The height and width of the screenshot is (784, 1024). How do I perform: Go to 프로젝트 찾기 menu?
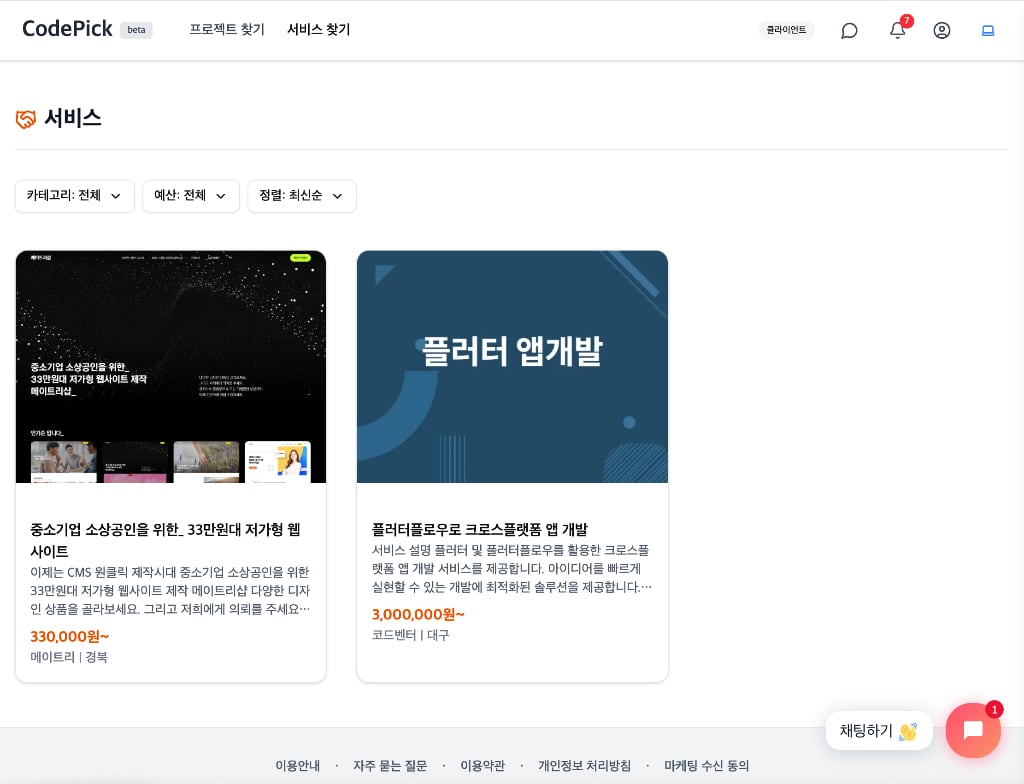tap(227, 30)
